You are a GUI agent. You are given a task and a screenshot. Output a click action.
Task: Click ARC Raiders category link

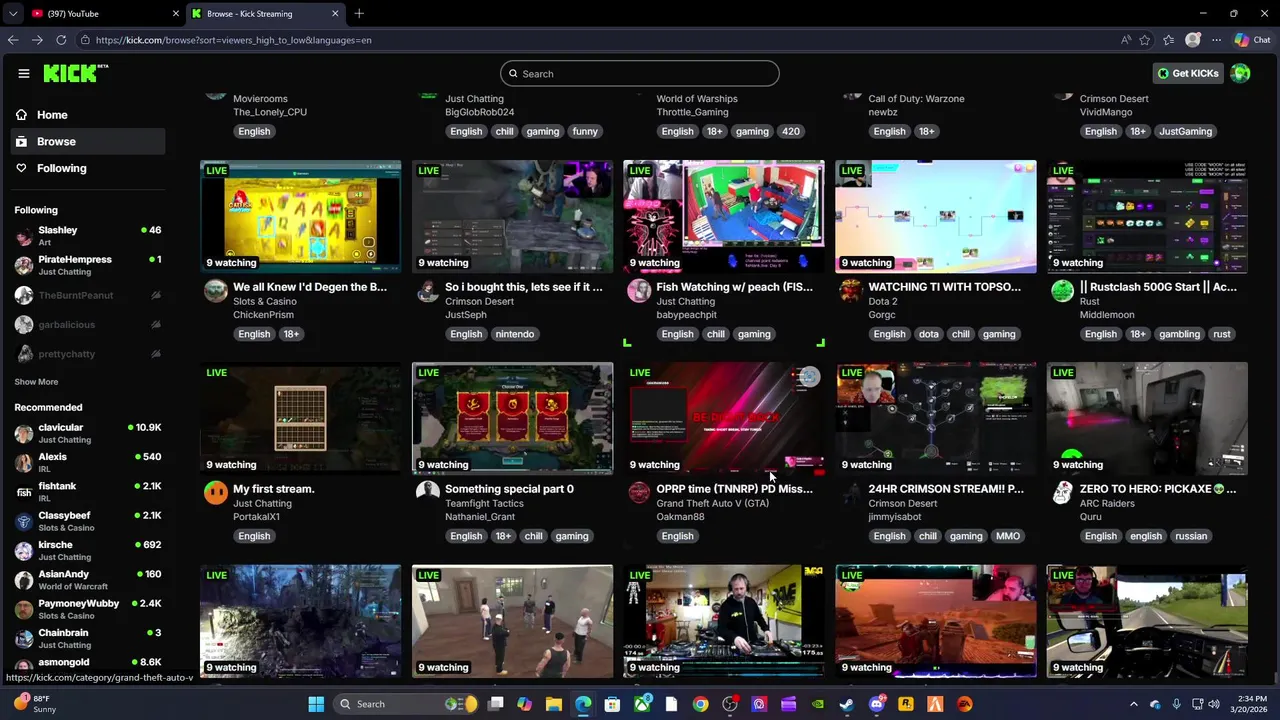pos(1105,503)
